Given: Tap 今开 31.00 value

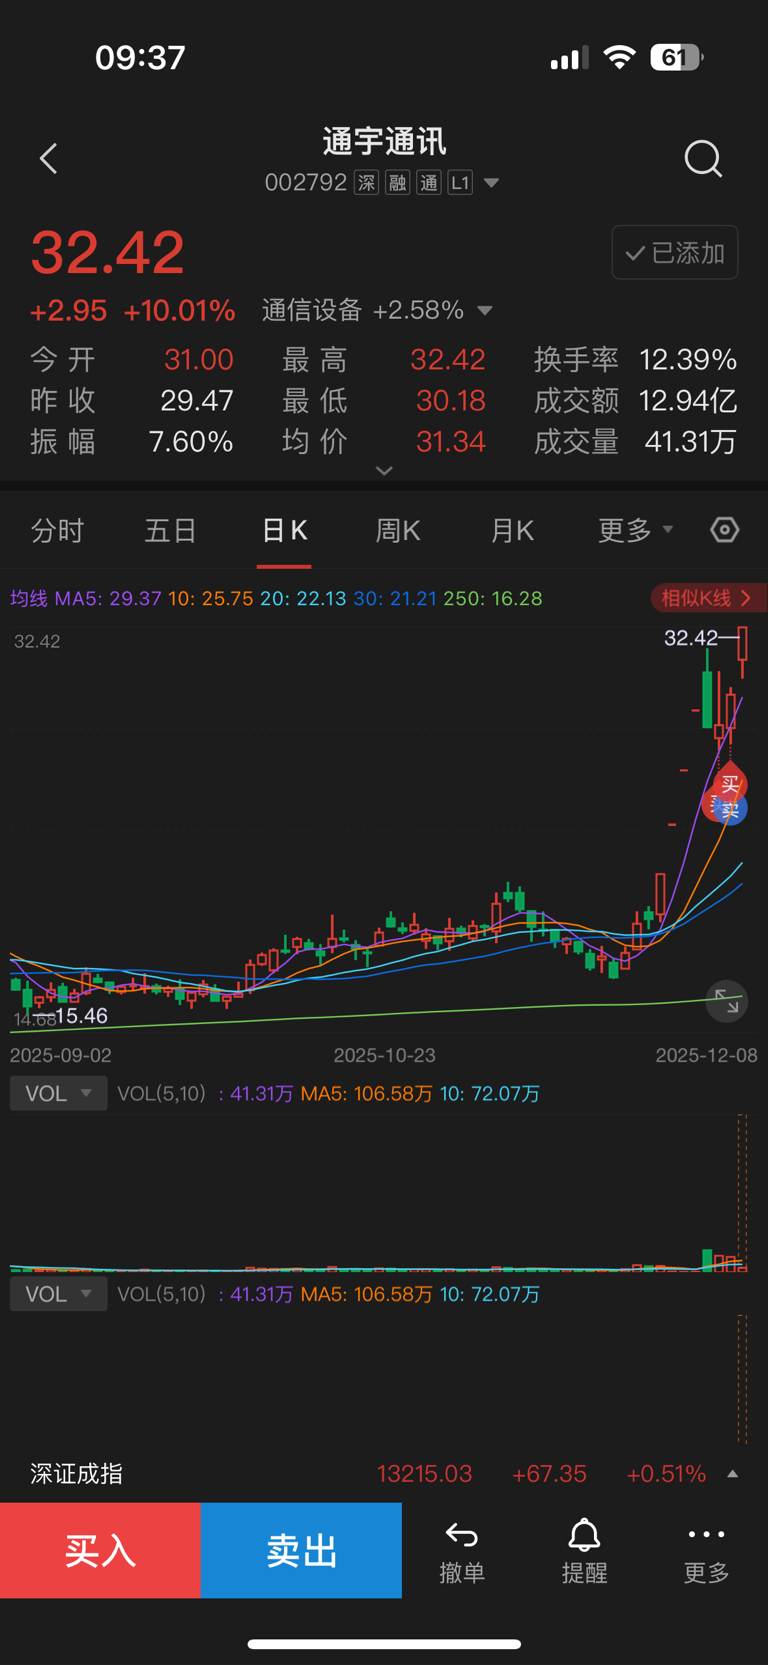Looking at the screenshot, I should [199, 359].
